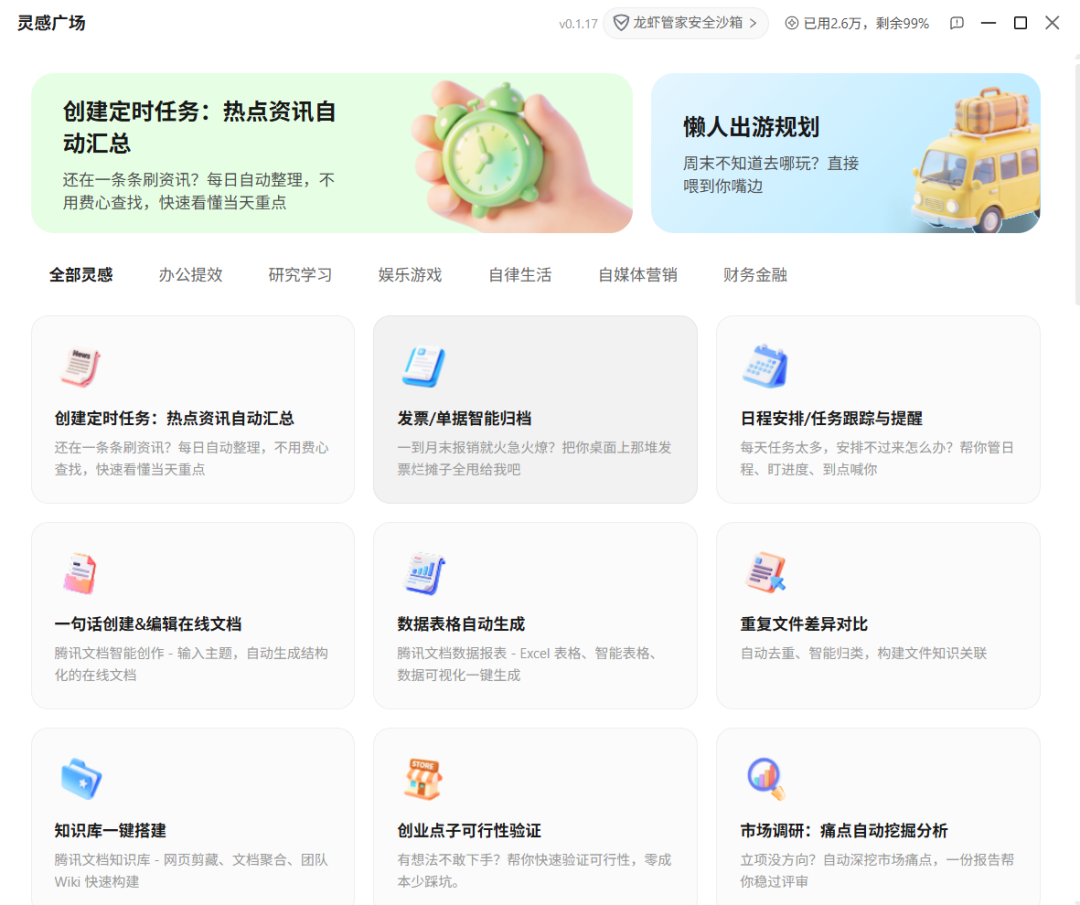Viewport: 1080px width, 905px height.
Task: Click the folder icon on 知识库一键搭建 card
Action: (80, 779)
